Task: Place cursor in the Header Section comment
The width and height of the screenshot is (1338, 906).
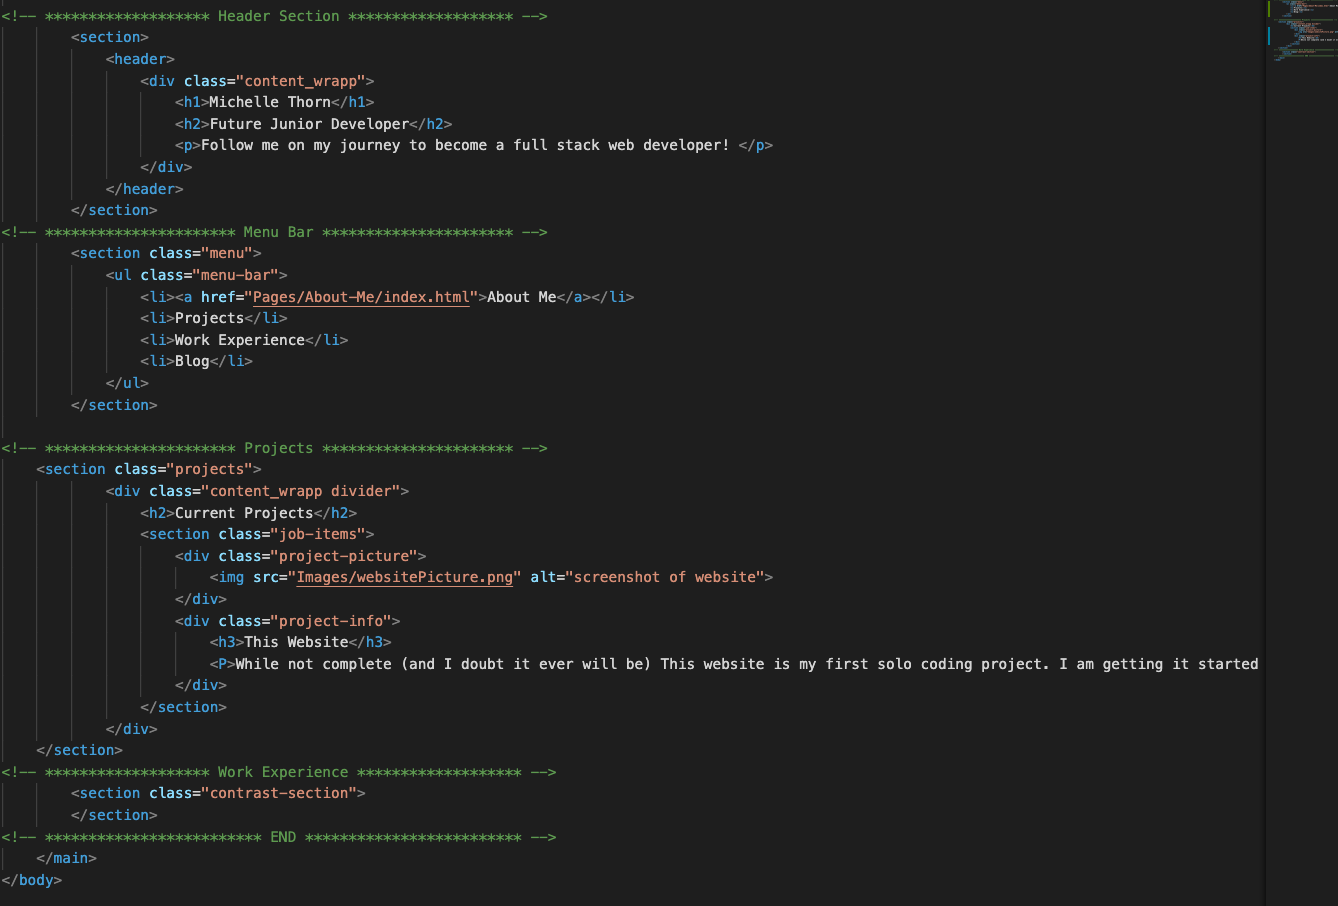Action: [x=274, y=16]
